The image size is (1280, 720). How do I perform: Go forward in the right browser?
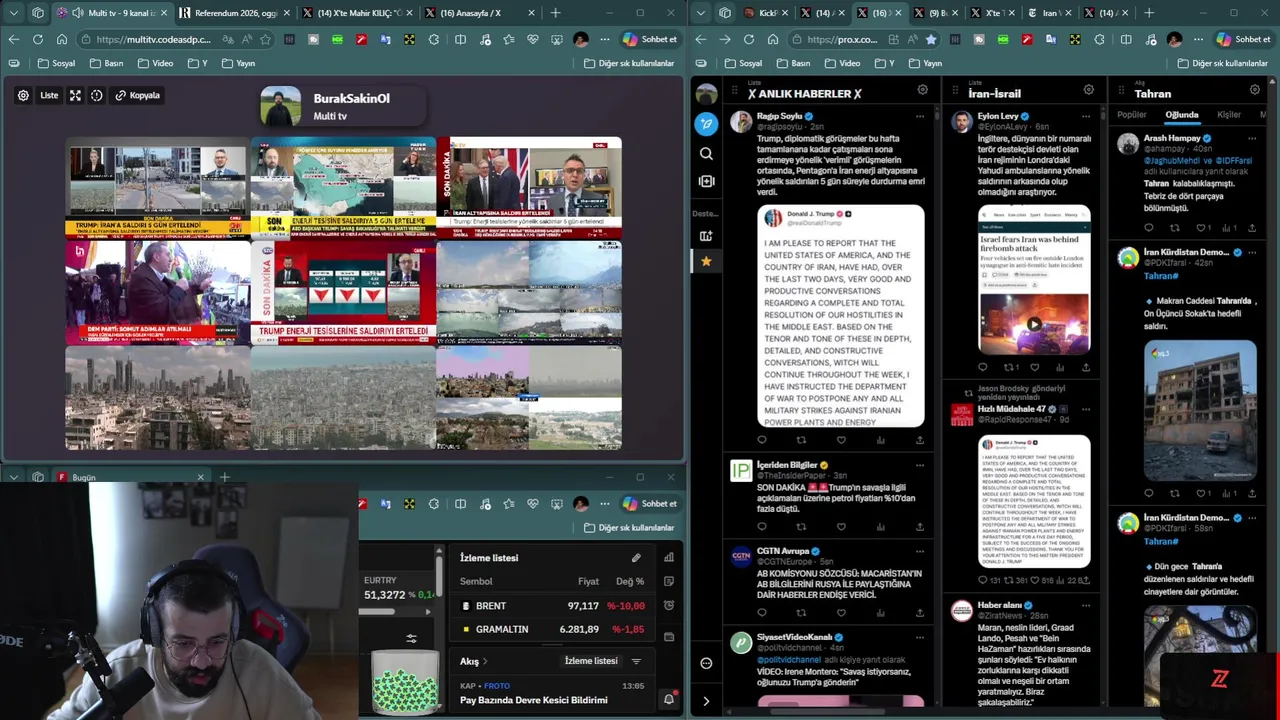pyautogui.click(x=724, y=39)
